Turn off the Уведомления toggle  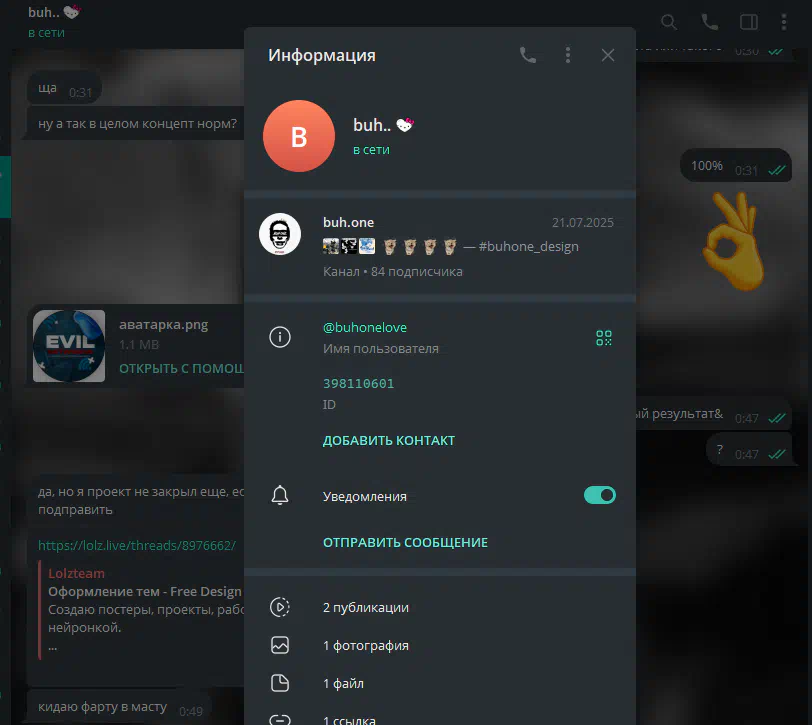point(599,495)
